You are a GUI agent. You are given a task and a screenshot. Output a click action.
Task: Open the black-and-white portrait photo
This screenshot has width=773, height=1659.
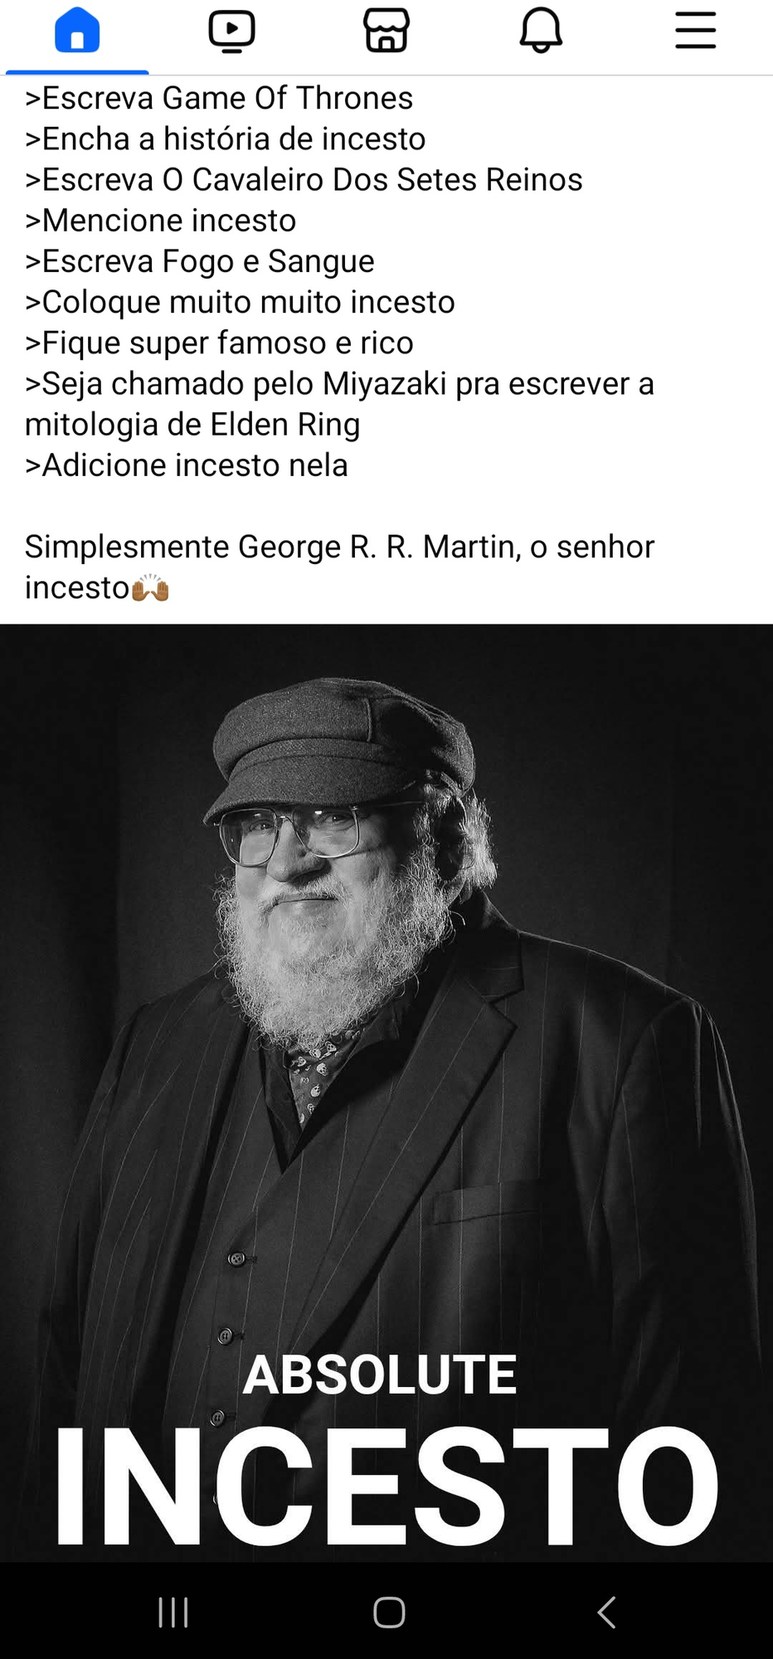click(x=386, y=1093)
